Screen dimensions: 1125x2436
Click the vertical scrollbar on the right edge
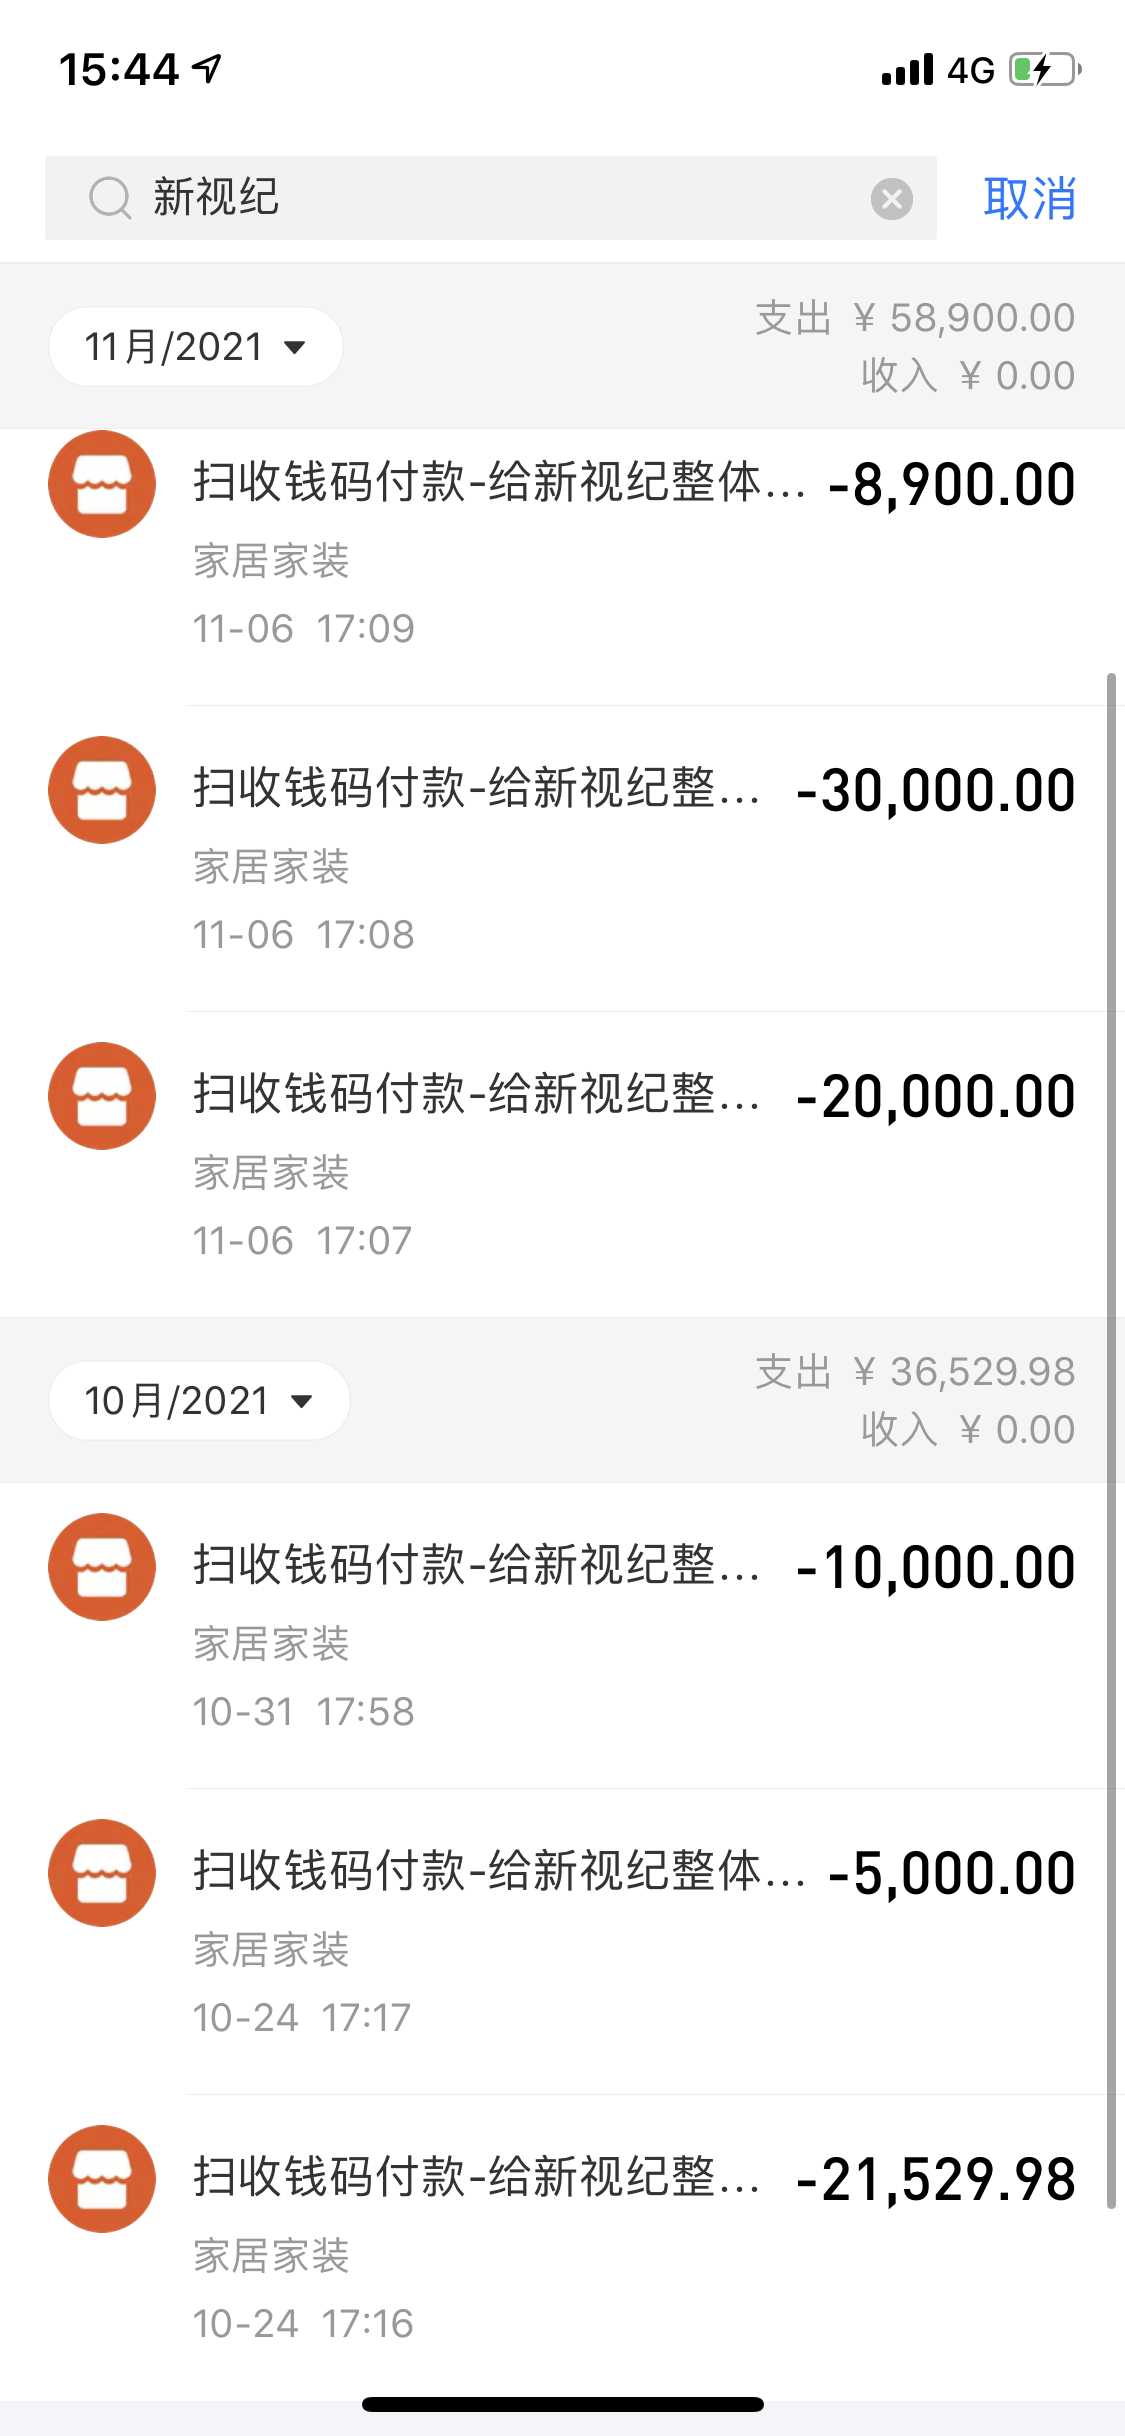click(x=1111, y=1440)
